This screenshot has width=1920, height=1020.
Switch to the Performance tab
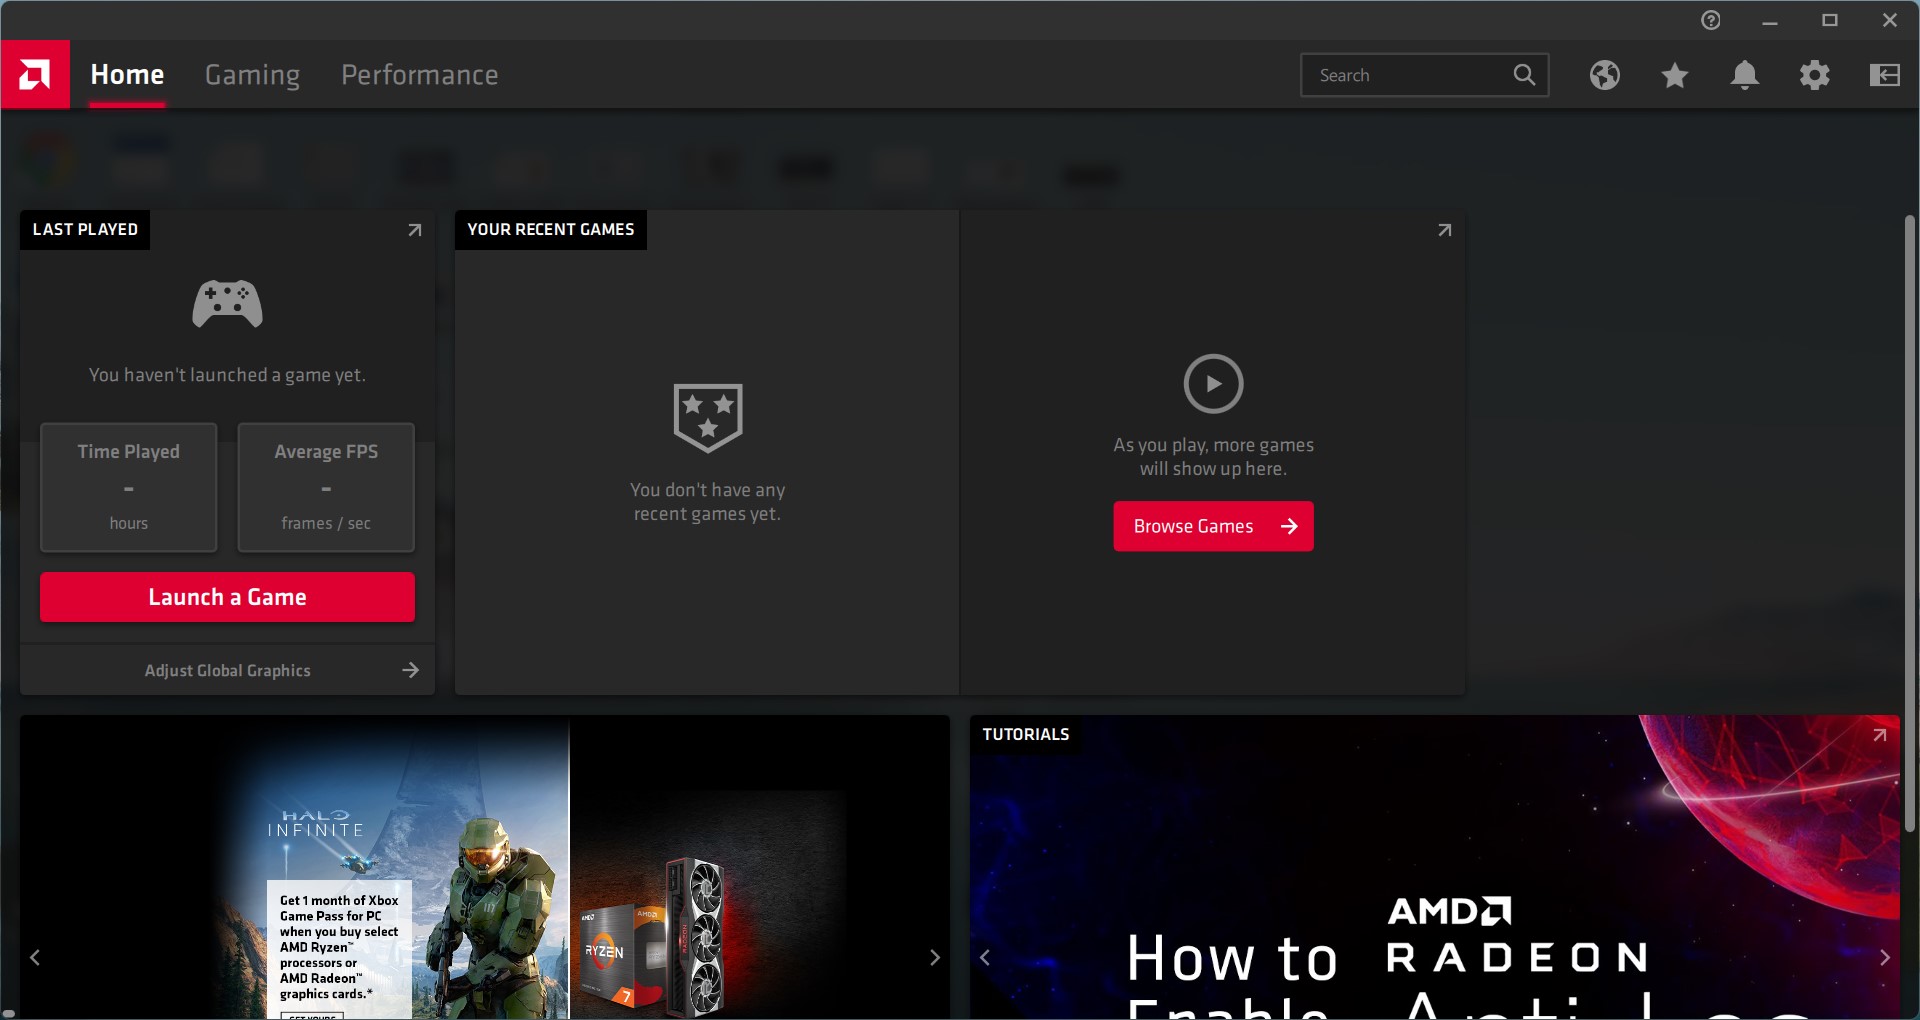tap(419, 74)
